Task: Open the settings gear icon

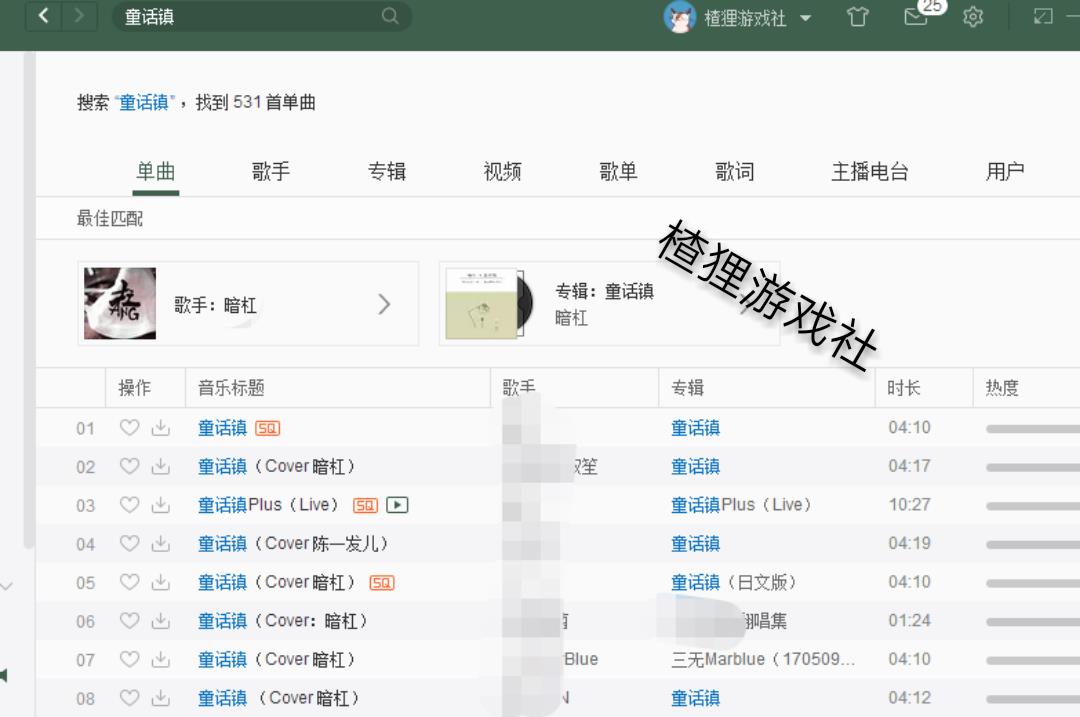Action: (x=973, y=17)
